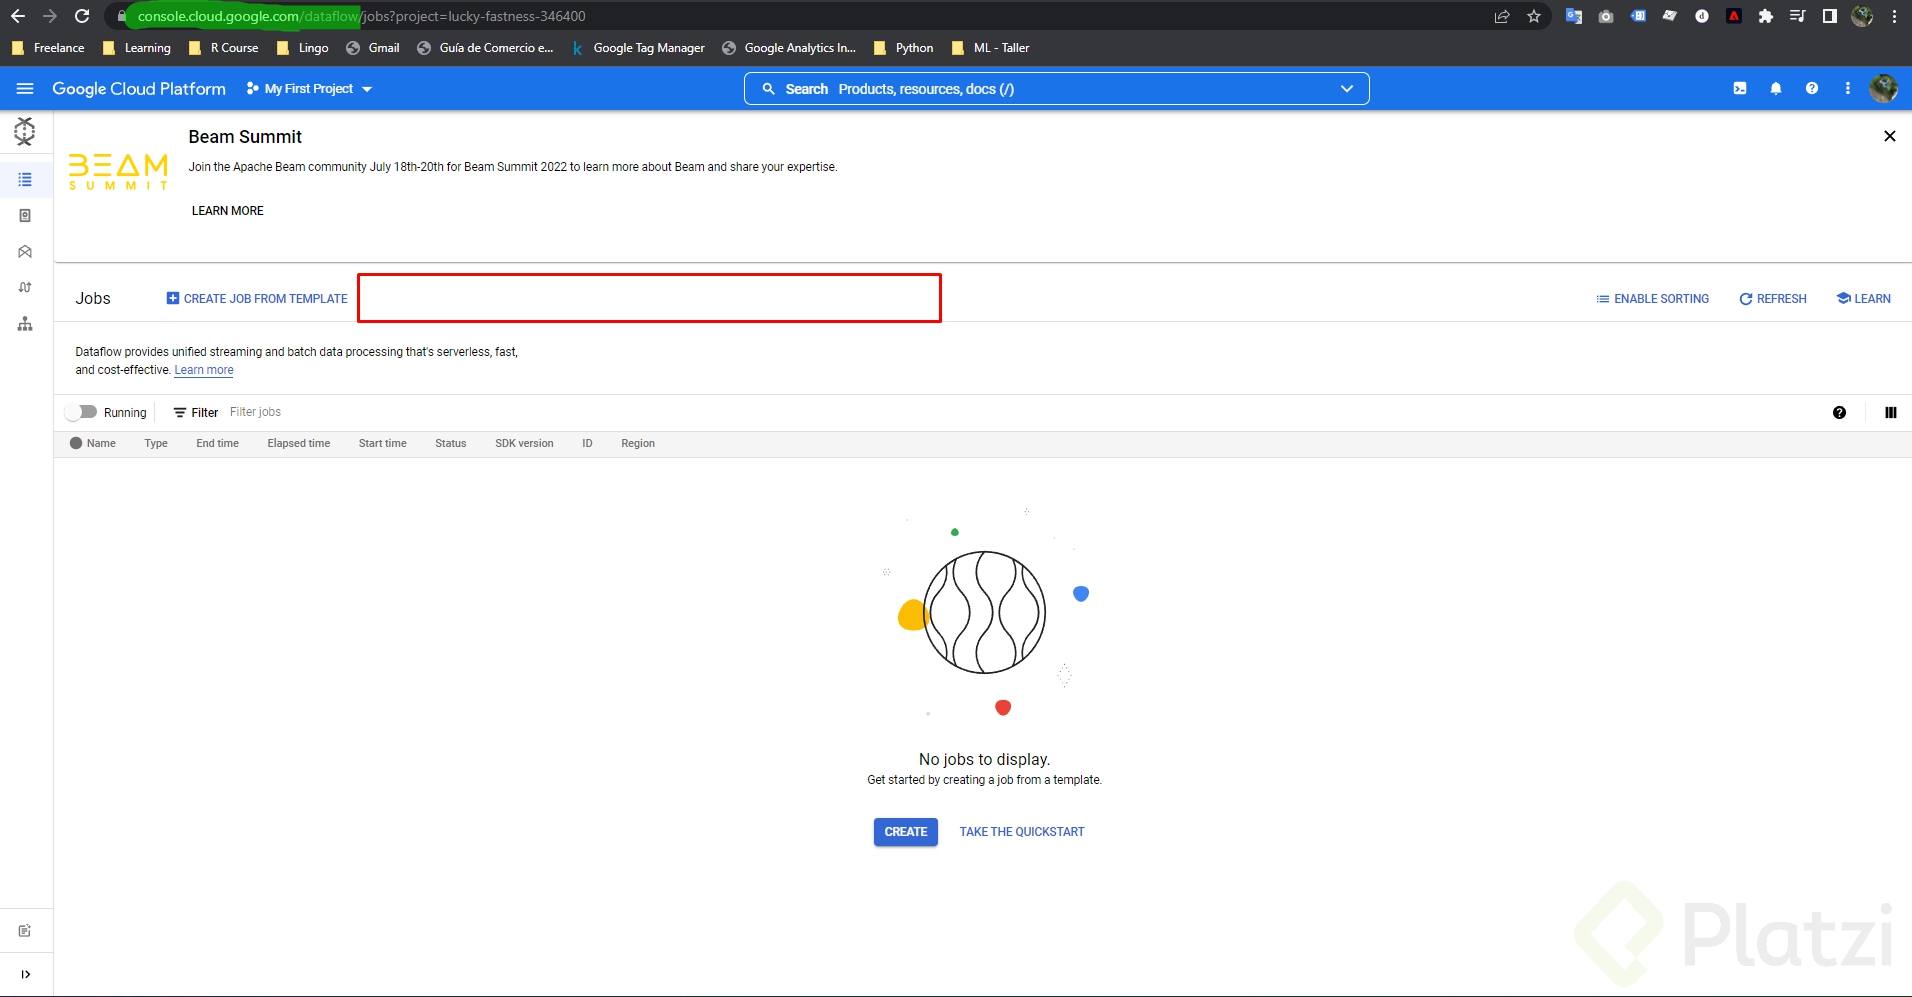Open the Snapshots icon in left sidebar
The height and width of the screenshot is (997, 1912).
point(25,216)
